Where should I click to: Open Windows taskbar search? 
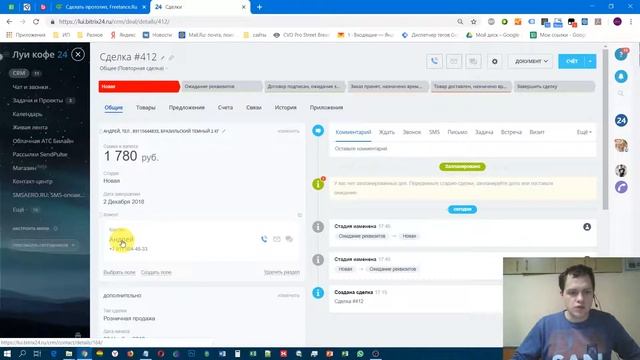click(x=22, y=353)
